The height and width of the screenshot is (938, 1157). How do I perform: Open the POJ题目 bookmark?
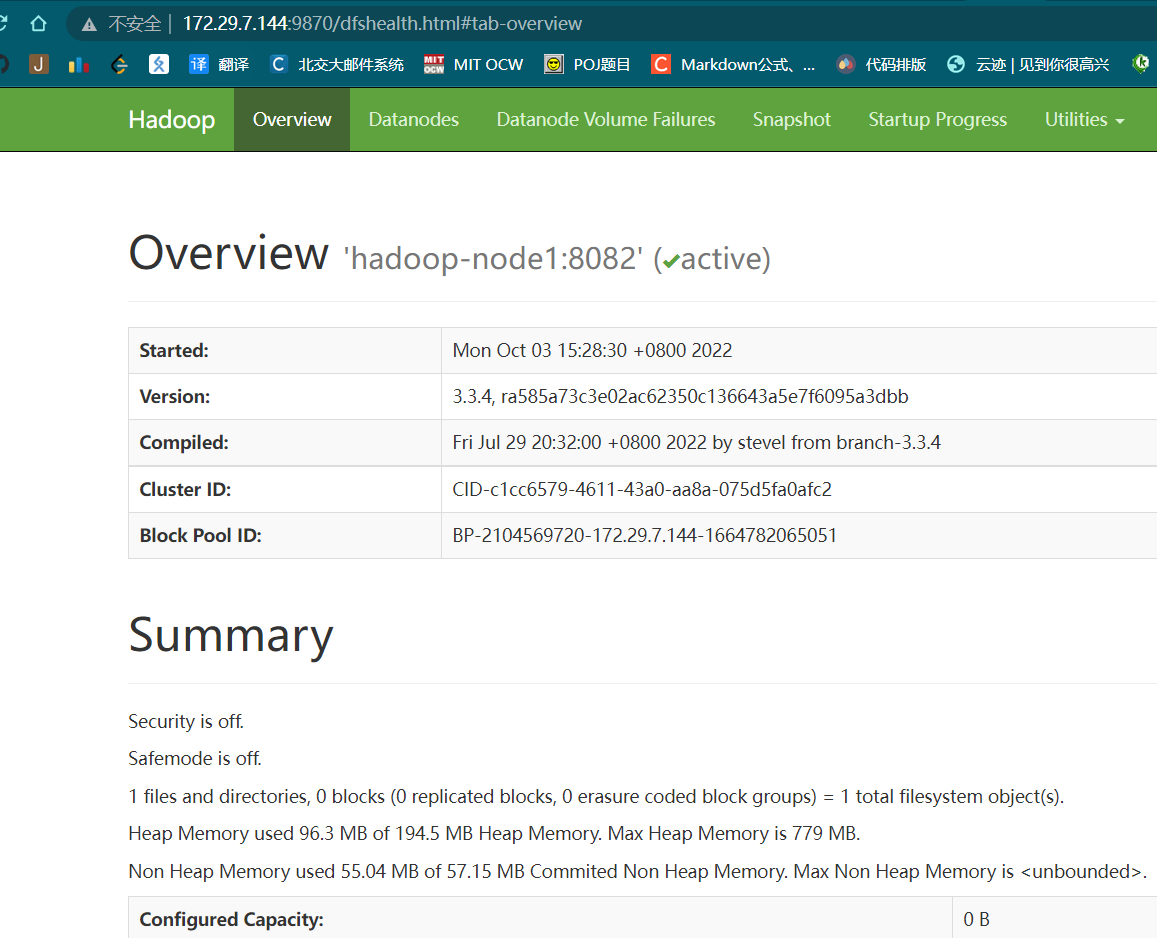(x=587, y=64)
